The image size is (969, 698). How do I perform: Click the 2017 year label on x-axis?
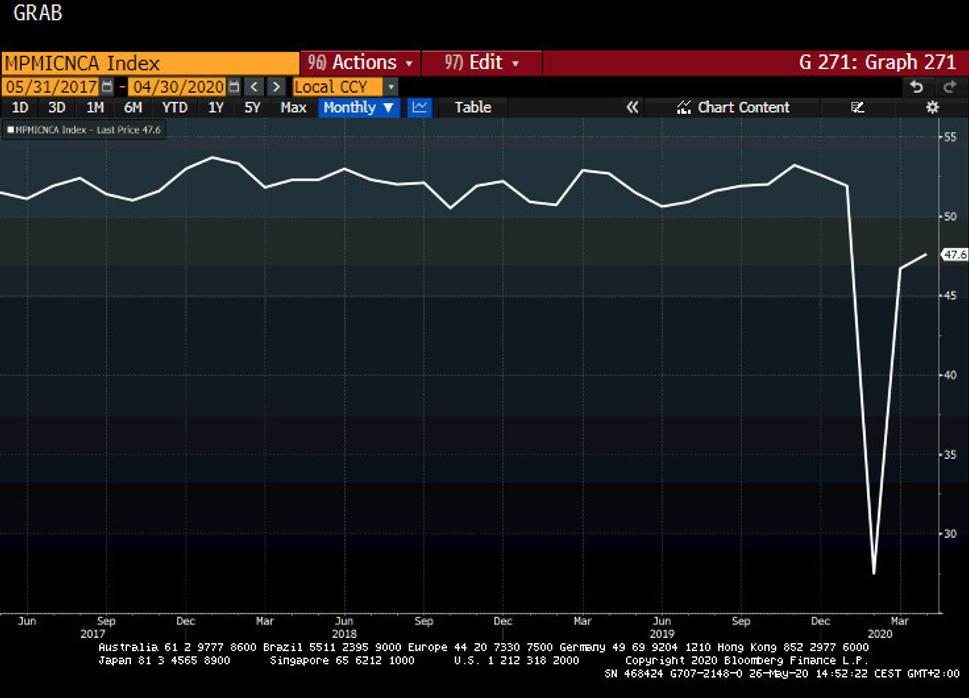[93, 634]
